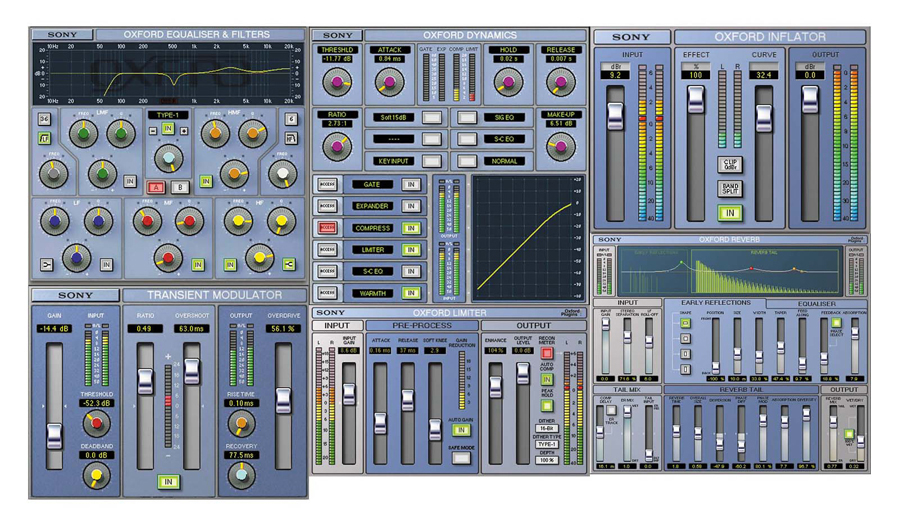Click the Inflator Input level fader
The width and height of the screenshot is (900, 518).
pyautogui.click(x=615, y=116)
